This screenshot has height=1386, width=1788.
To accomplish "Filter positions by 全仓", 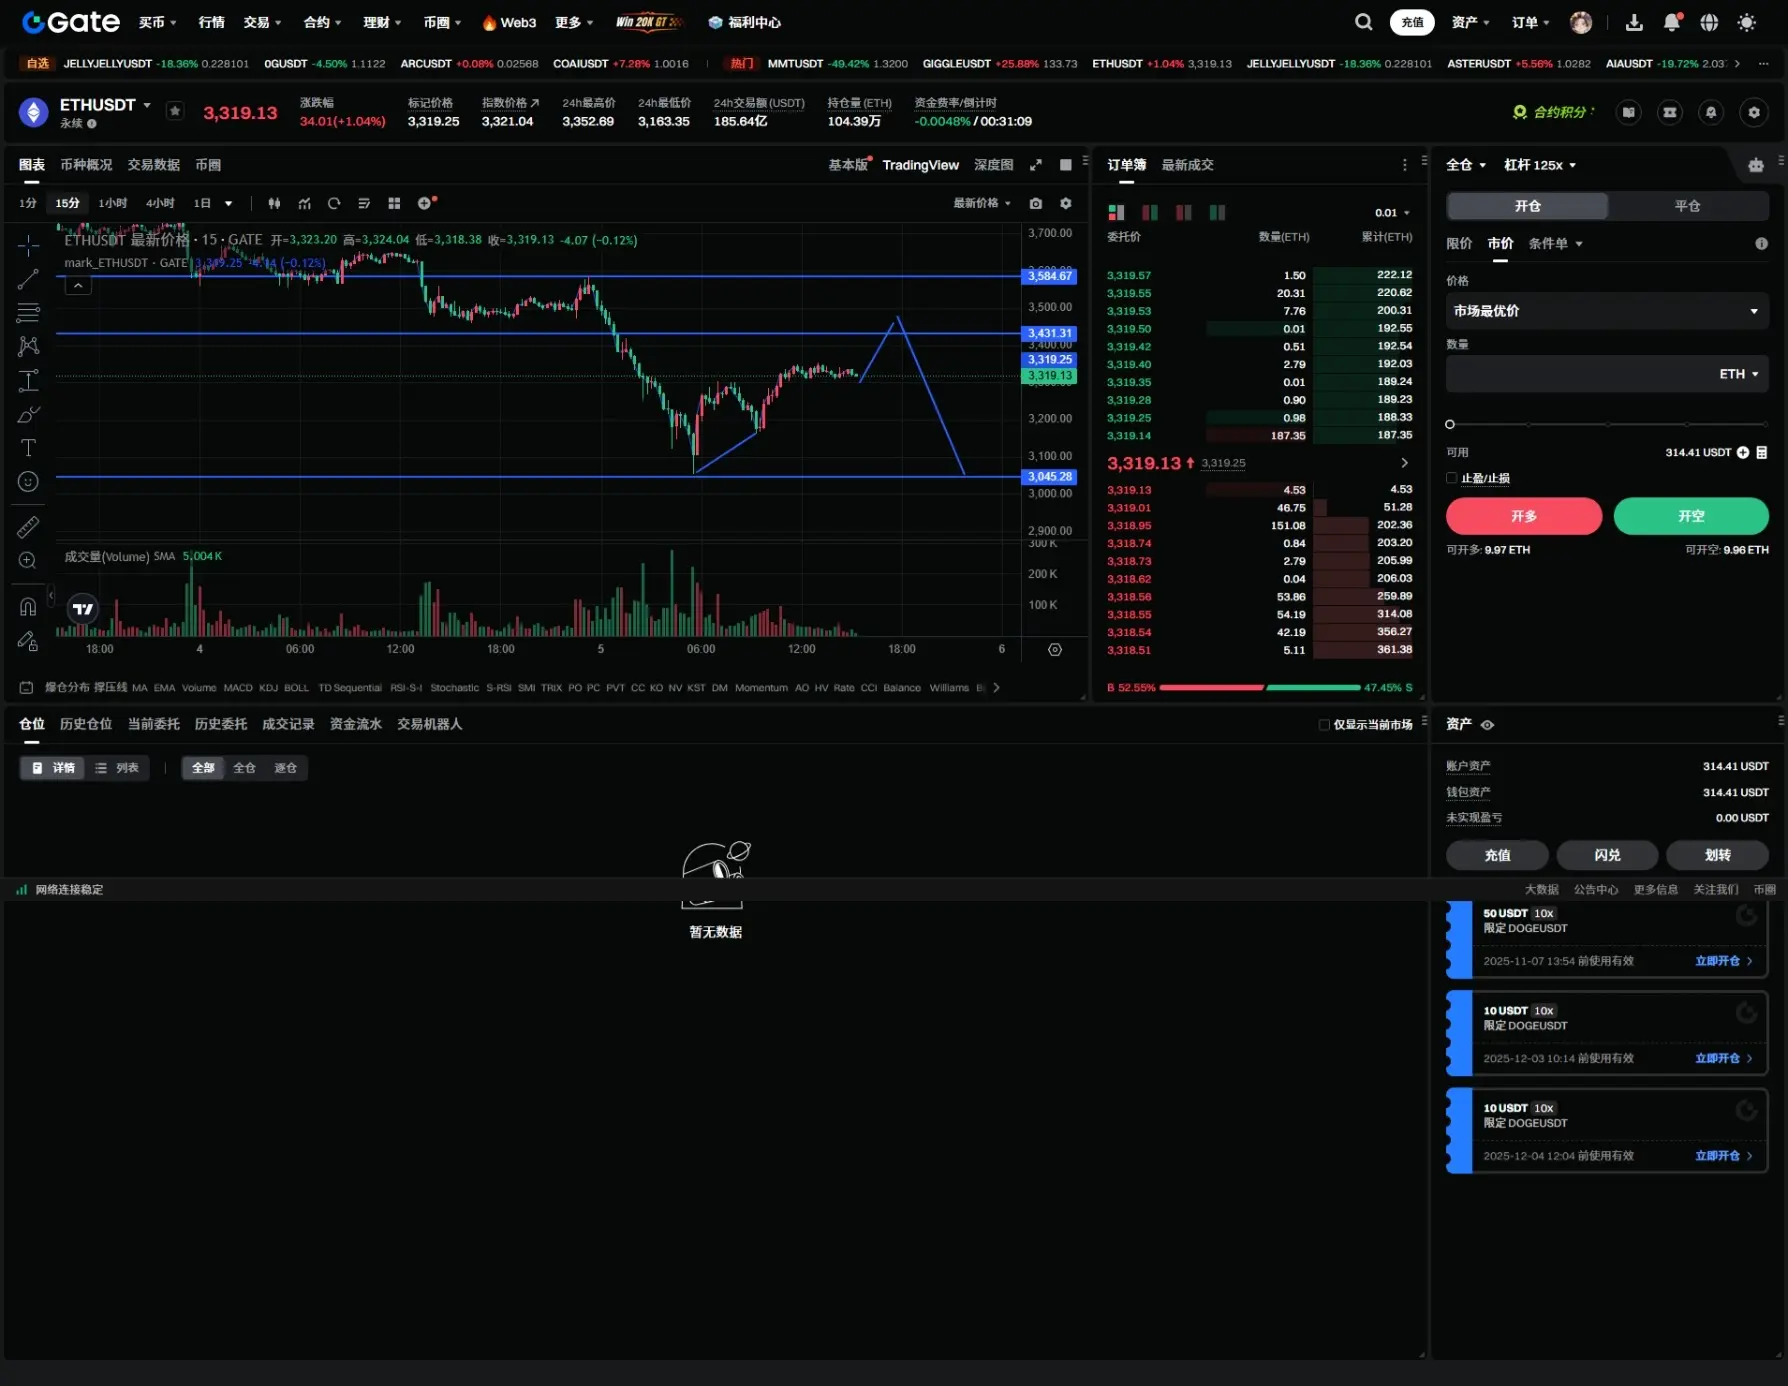I will (x=245, y=768).
